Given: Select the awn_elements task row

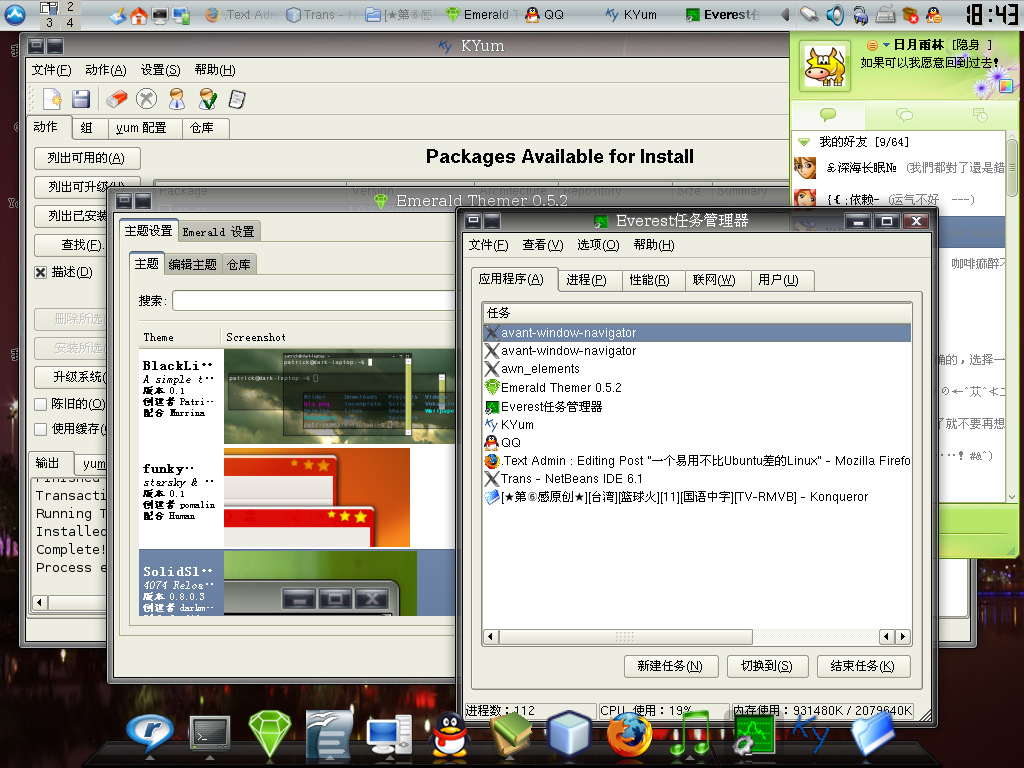Looking at the screenshot, I should coord(697,369).
